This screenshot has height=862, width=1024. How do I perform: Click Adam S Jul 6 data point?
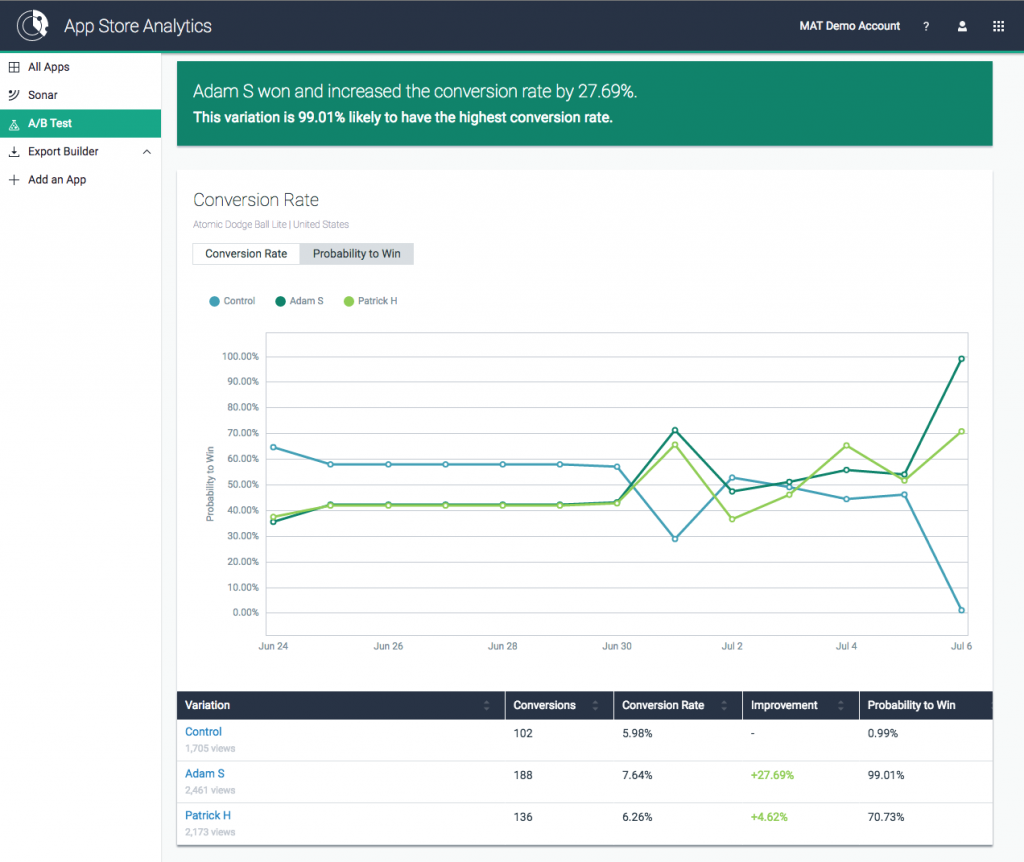[961, 359]
